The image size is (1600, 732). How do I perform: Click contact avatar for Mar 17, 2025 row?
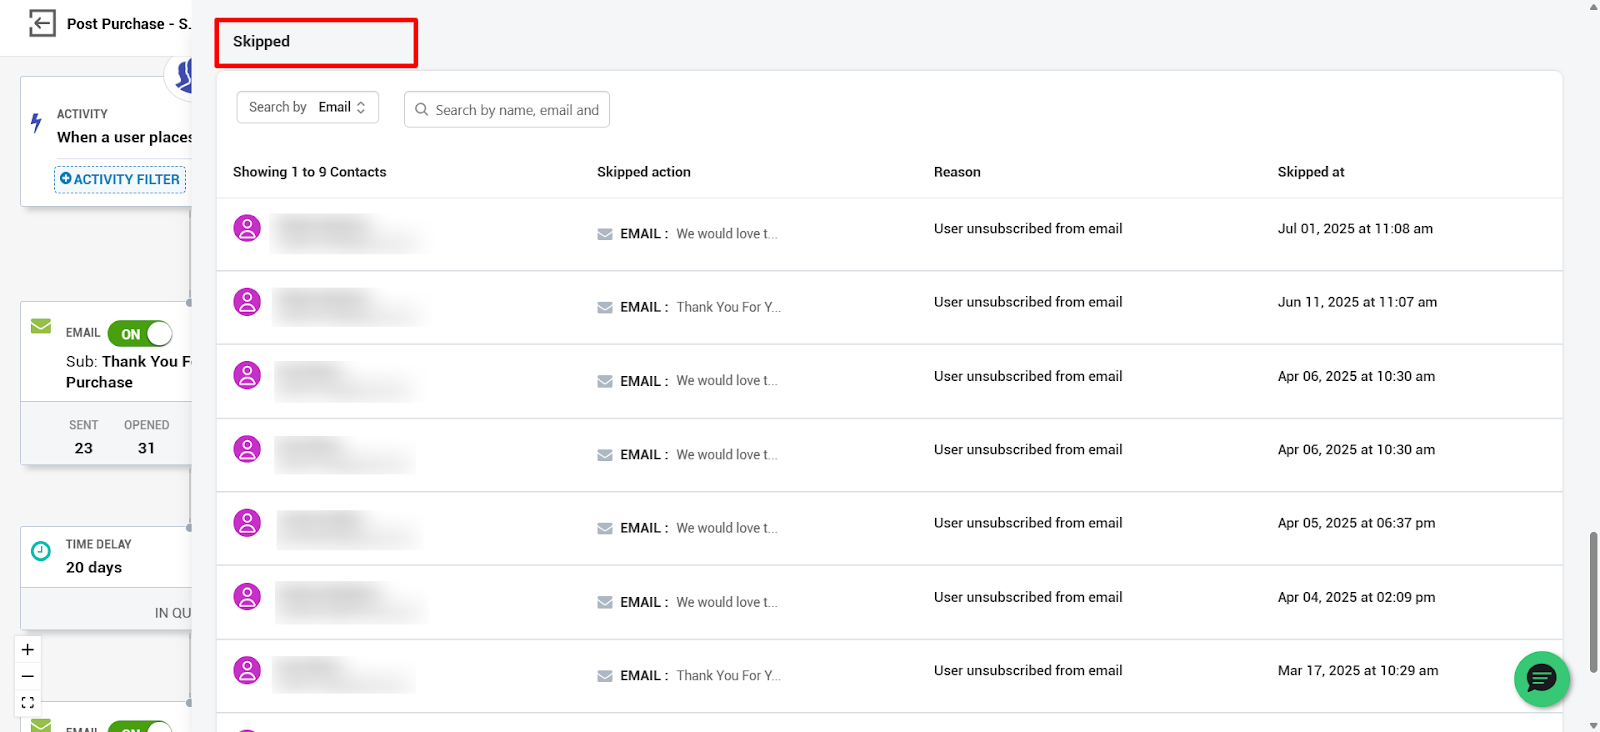pyautogui.click(x=247, y=670)
